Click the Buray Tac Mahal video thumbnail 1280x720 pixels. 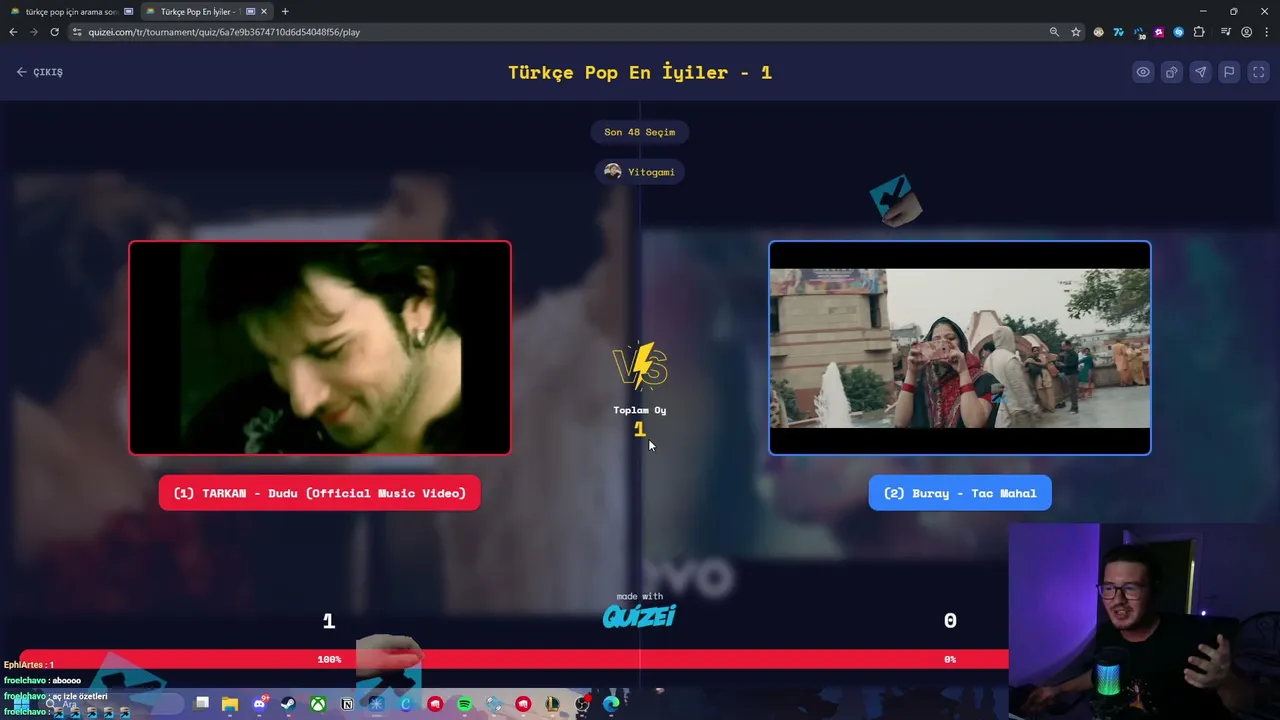[x=960, y=348]
